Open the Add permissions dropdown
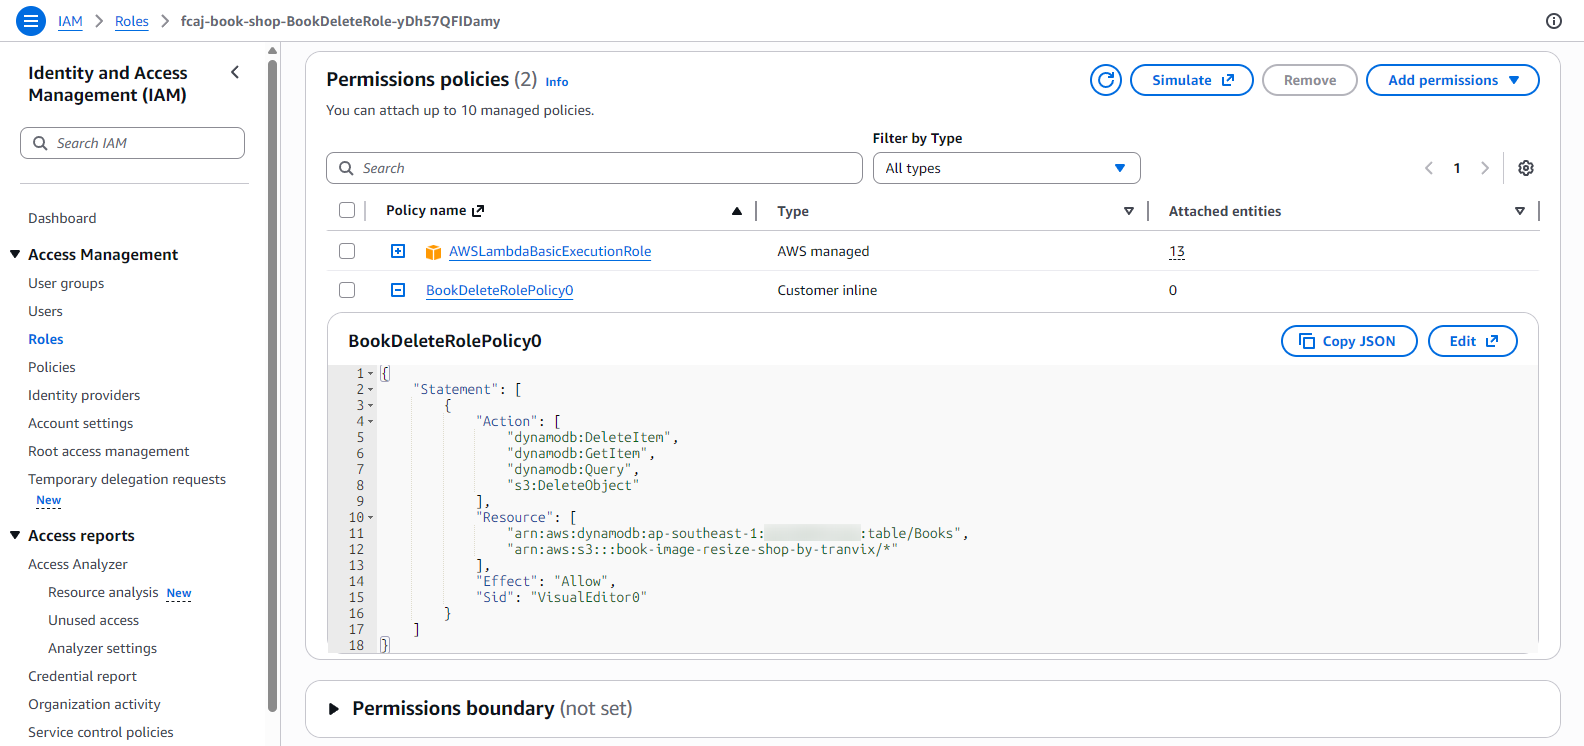 point(1452,80)
